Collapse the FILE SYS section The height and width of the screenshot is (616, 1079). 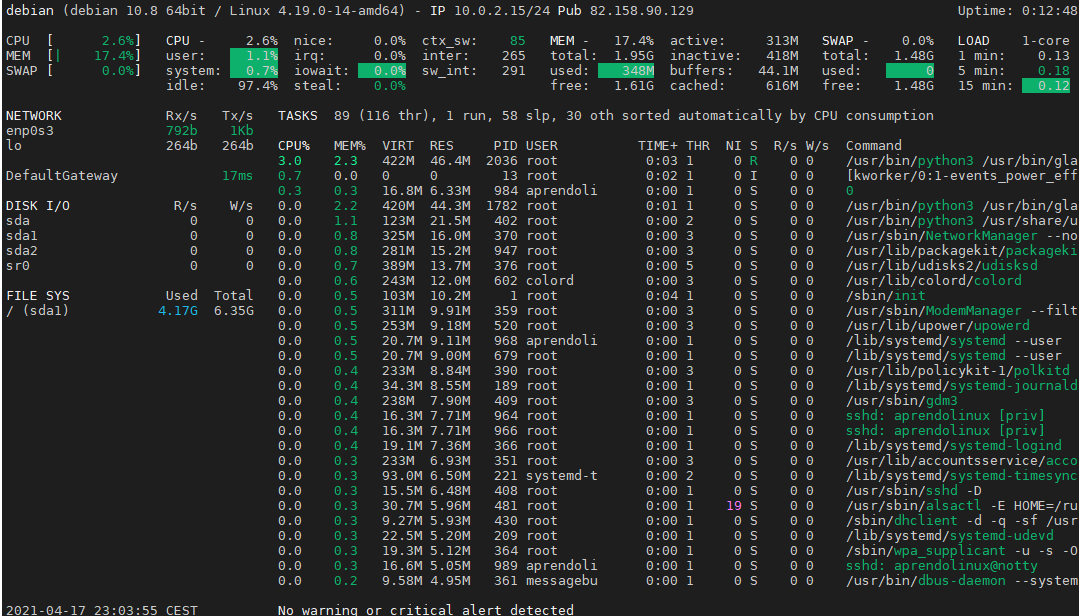(33, 295)
